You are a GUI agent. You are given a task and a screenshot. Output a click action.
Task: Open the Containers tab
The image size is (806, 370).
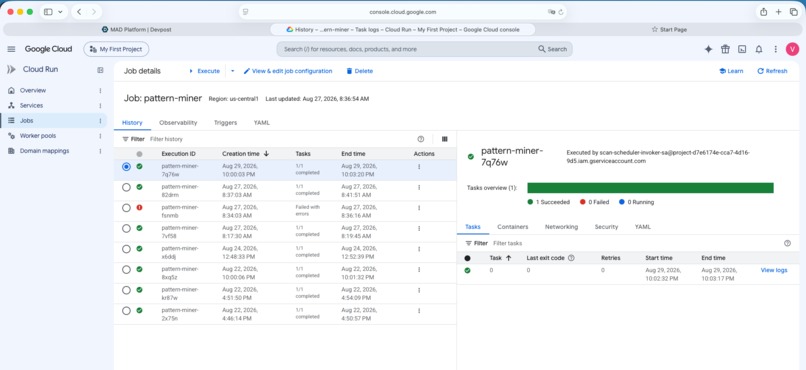click(x=512, y=227)
